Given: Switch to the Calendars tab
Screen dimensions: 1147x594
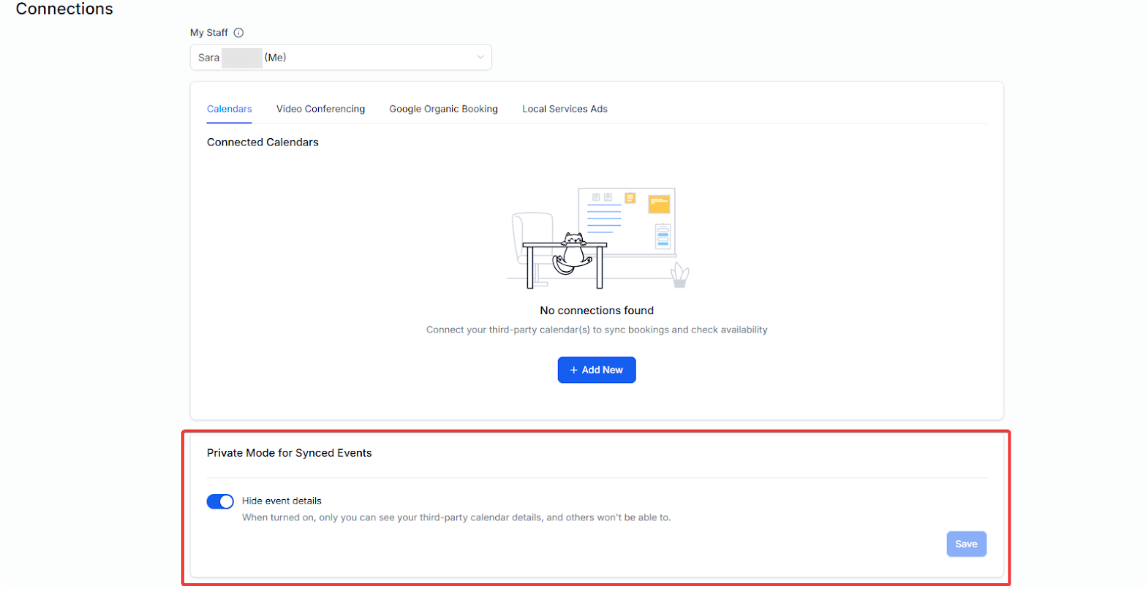Looking at the screenshot, I should (x=229, y=109).
